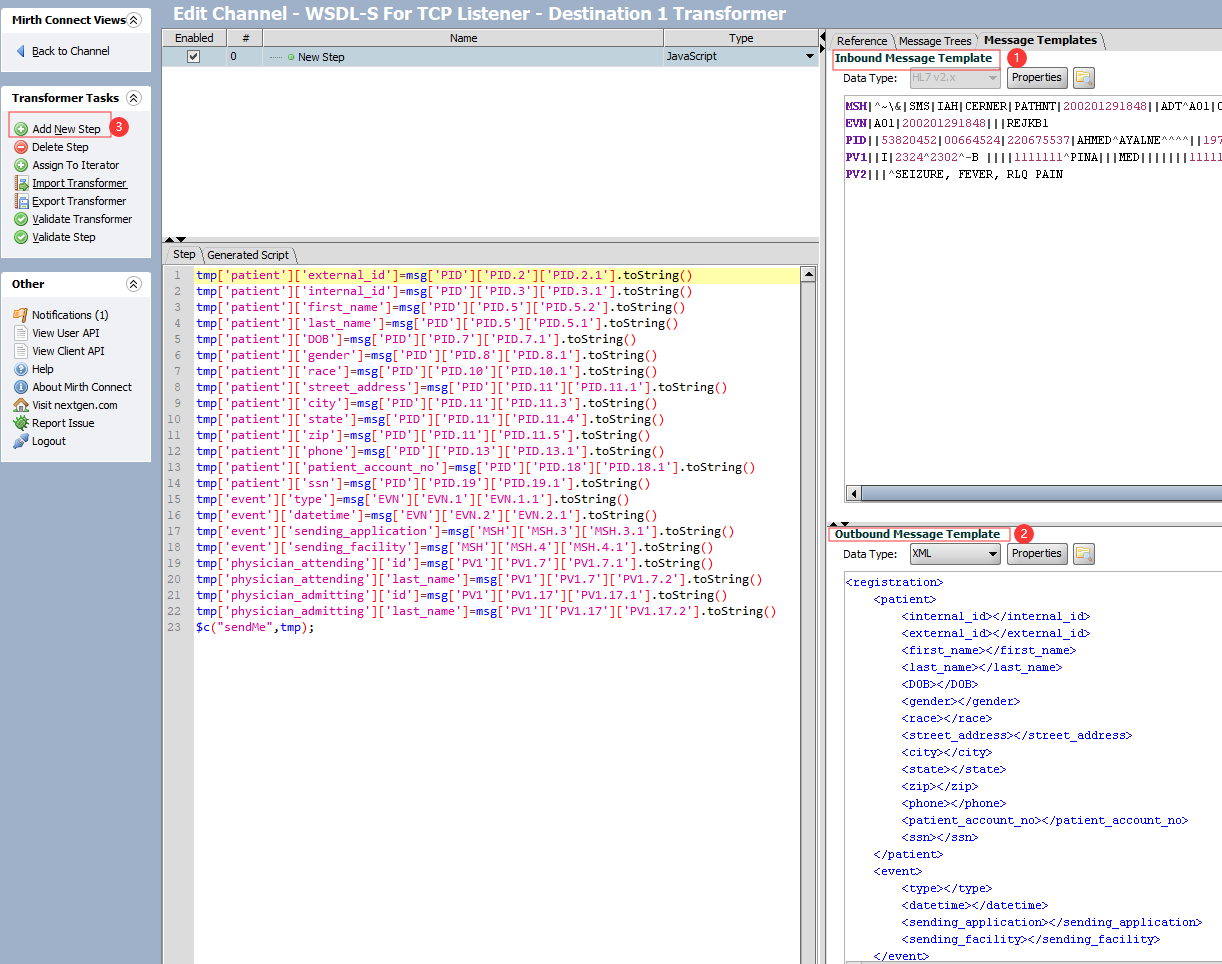
Task: Open the Visit nextgen.com link
Action: [75, 405]
